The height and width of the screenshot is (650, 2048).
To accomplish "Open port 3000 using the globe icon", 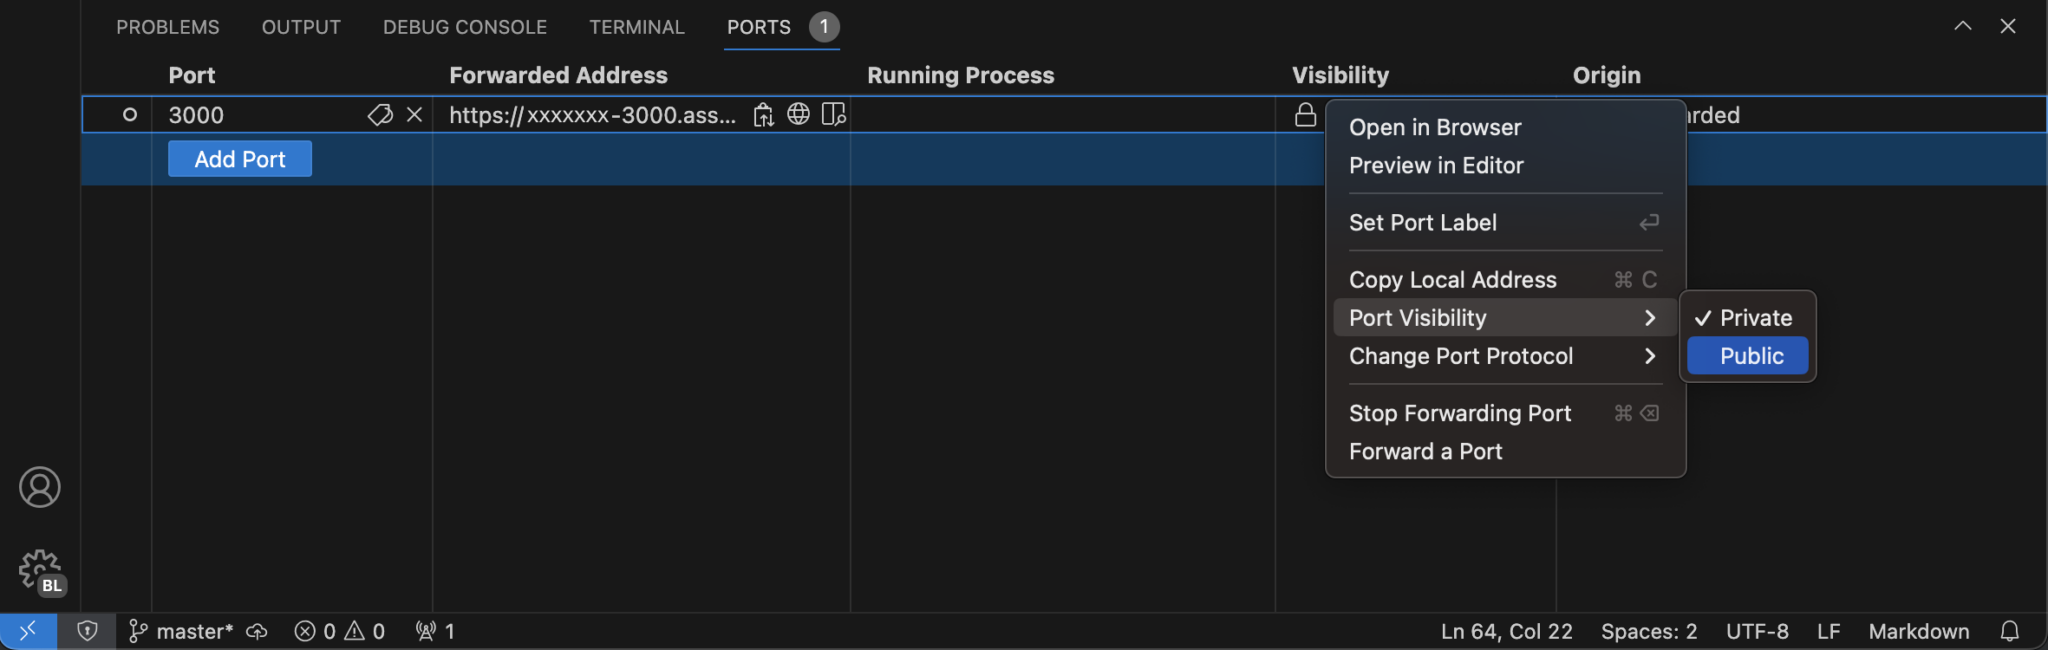I will coord(798,114).
